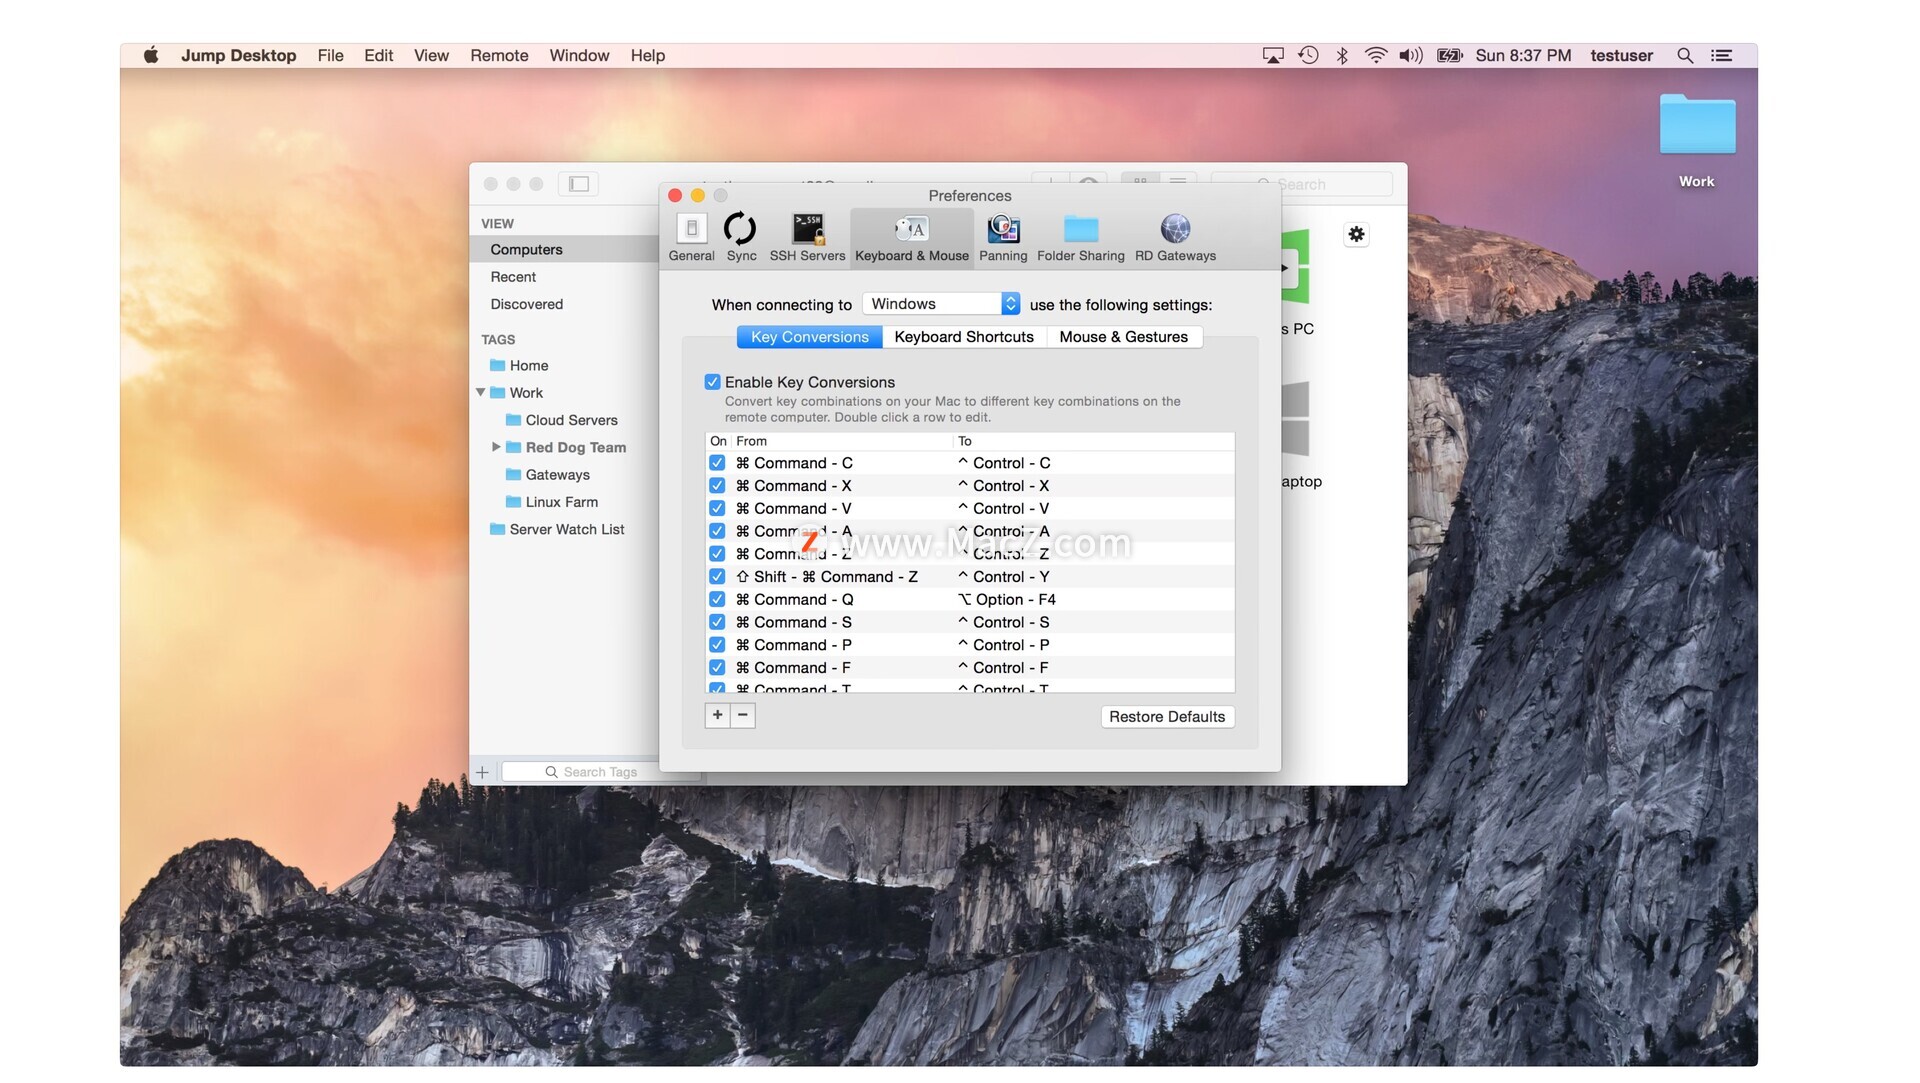Uncheck the Shift - Command - Z conversion

[717, 577]
